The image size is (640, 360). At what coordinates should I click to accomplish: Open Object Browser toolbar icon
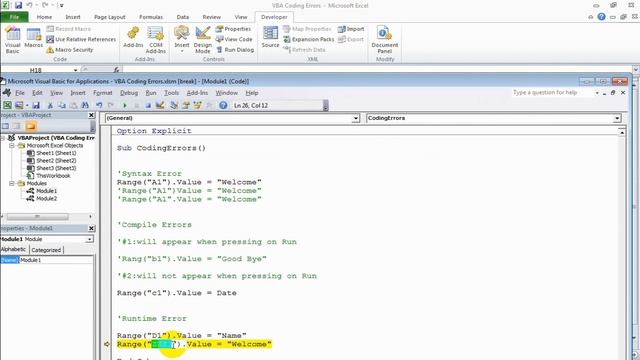(x=198, y=105)
